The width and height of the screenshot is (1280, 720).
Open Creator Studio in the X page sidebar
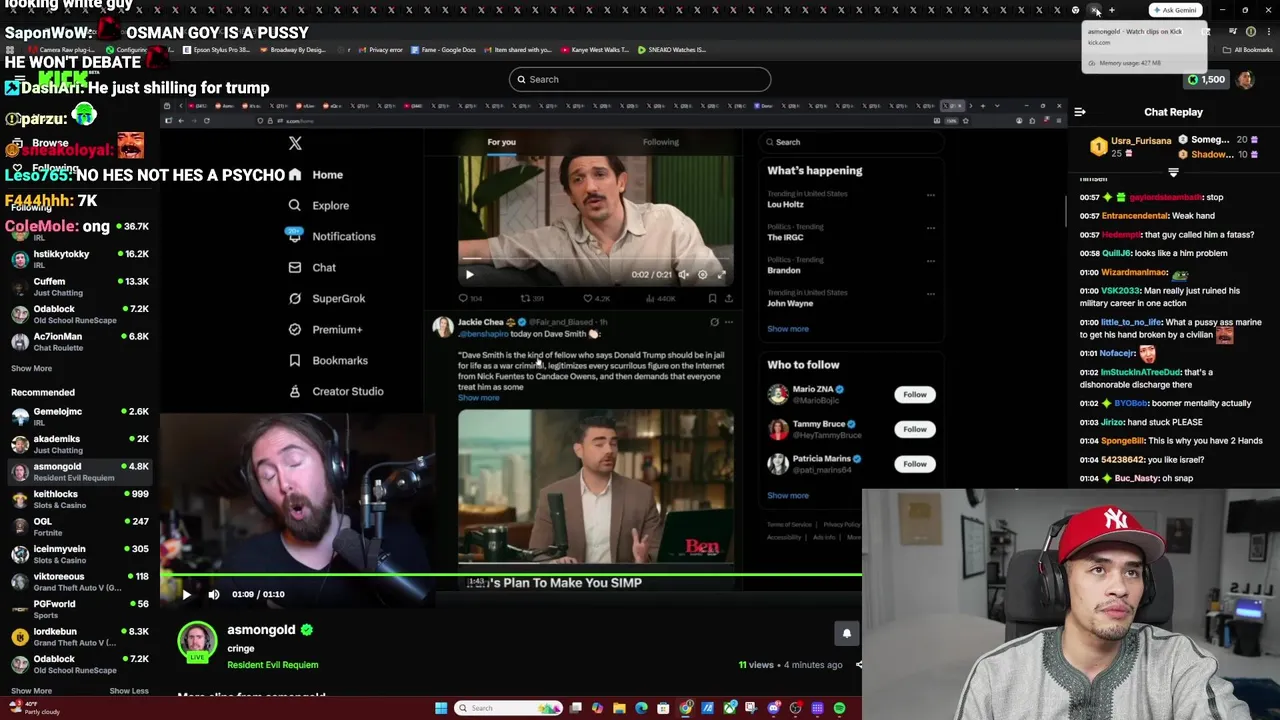(x=336, y=392)
